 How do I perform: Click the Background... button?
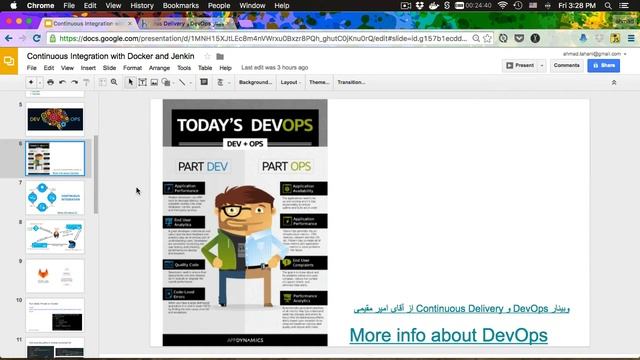(x=255, y=82)
